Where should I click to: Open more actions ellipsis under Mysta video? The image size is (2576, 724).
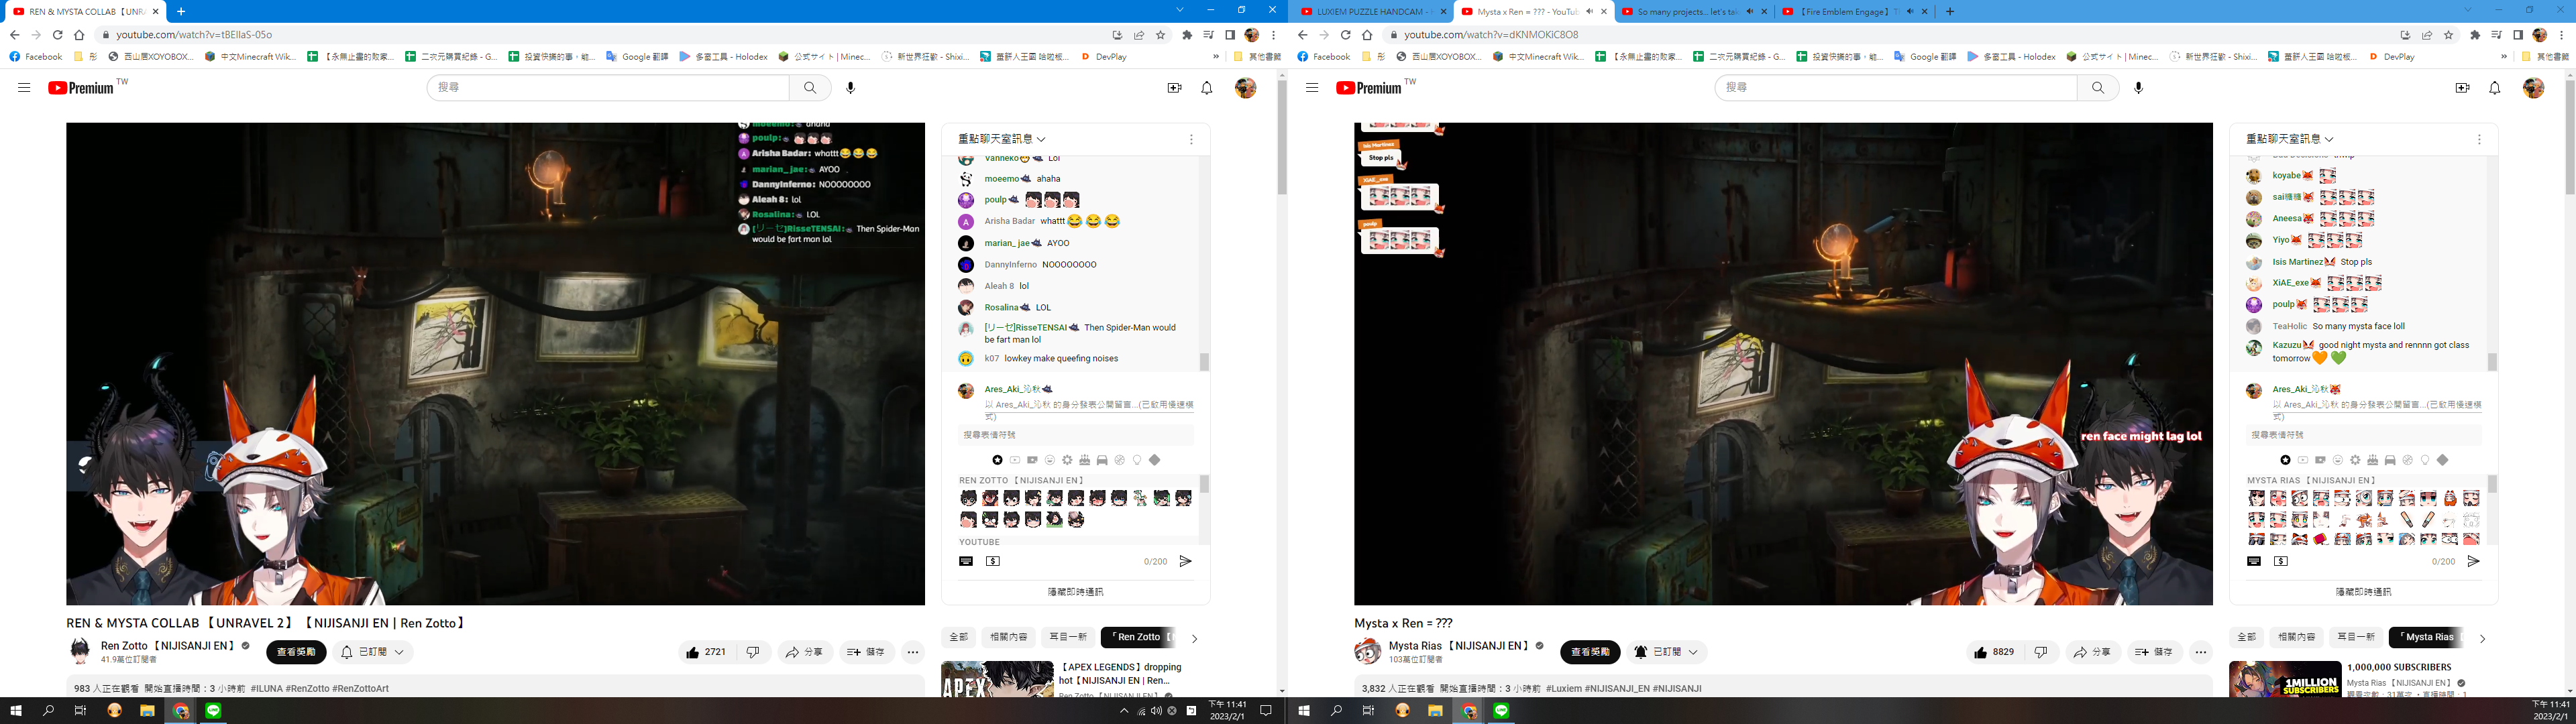click(2201, 652)
